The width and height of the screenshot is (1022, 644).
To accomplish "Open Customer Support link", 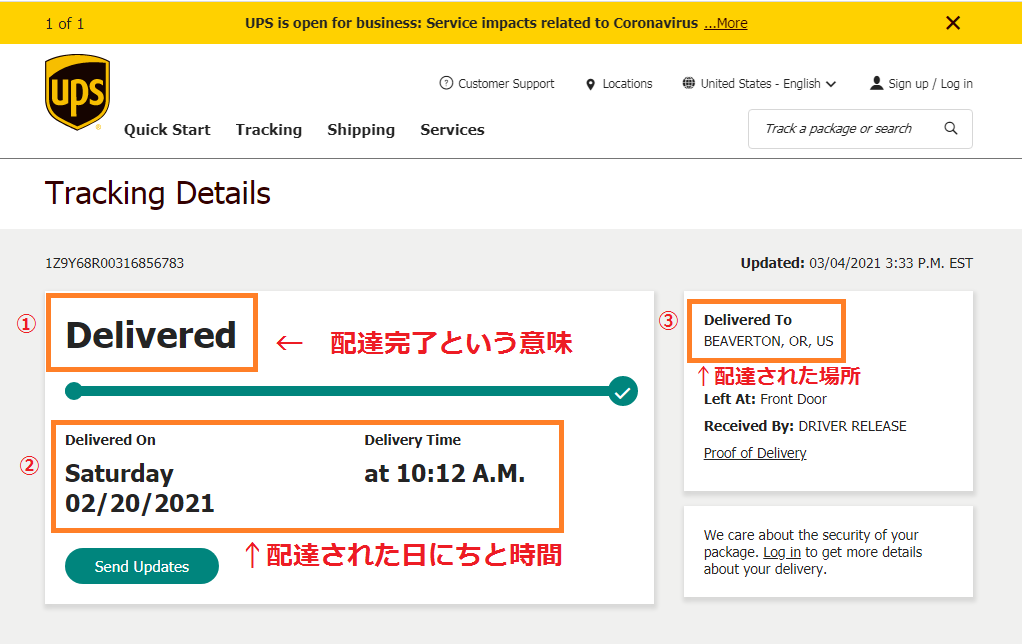I will pyautogui.click(x=506, y=83).
